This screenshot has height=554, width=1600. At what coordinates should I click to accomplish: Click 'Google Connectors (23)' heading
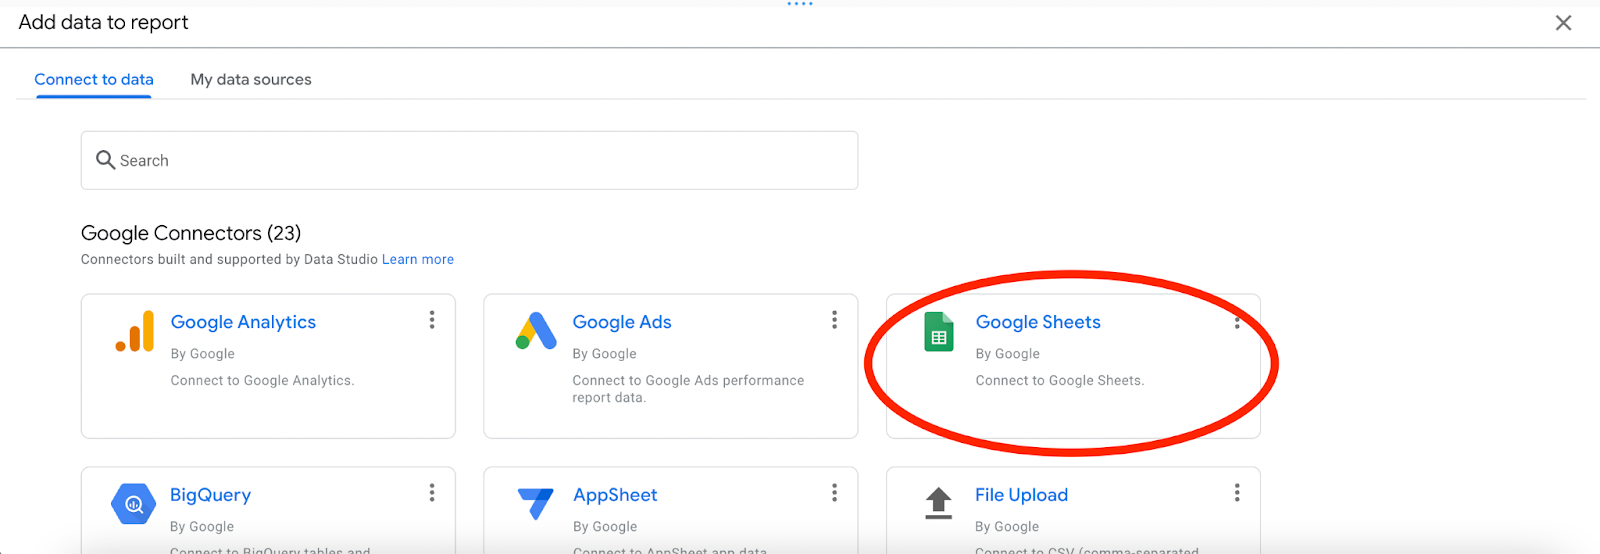[191, 233]
